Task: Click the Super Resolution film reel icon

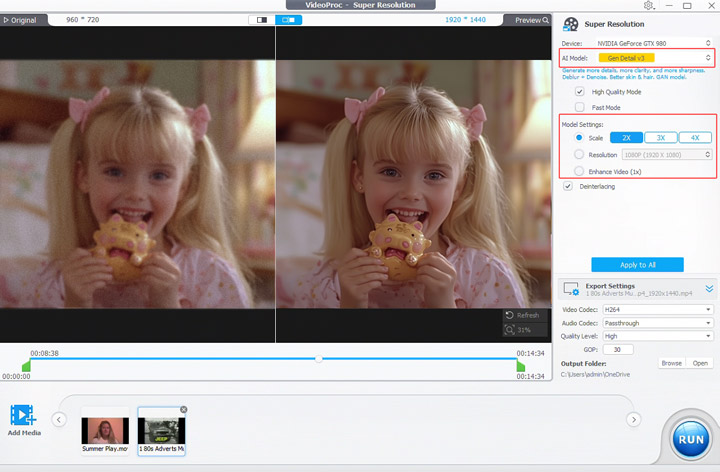Action: click(x=571, y=24)
